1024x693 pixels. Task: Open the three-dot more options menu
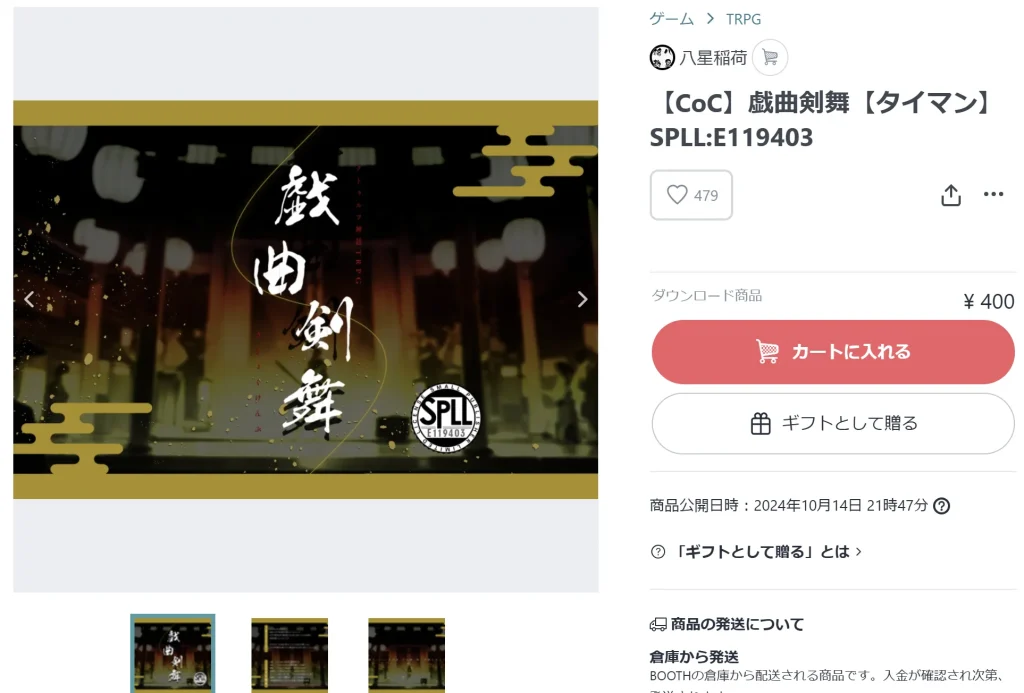point(993,194)
